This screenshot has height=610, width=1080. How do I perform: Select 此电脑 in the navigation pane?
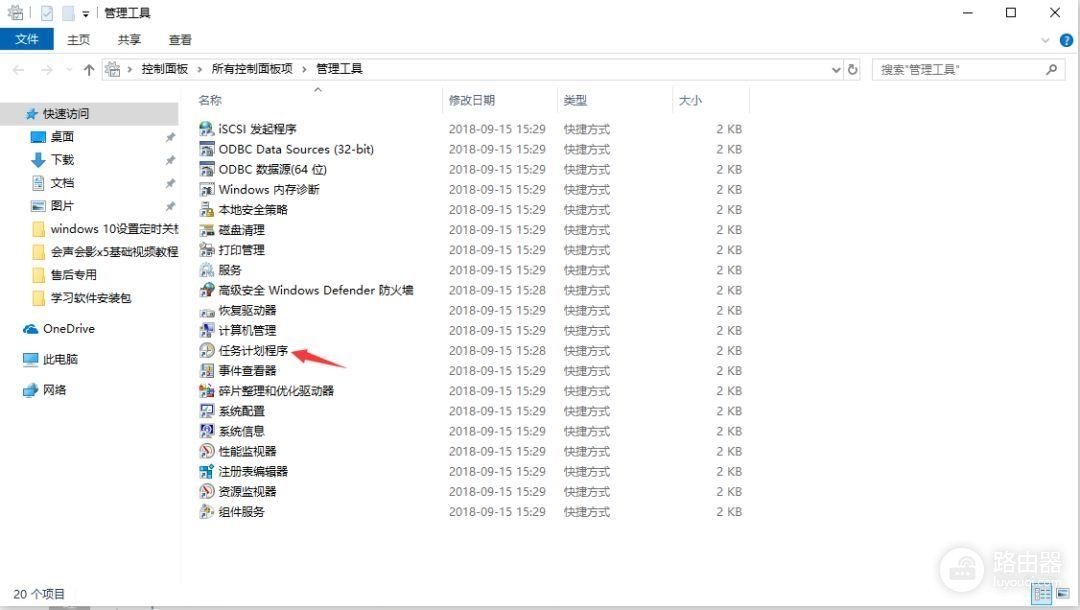(x=51, y=359)
